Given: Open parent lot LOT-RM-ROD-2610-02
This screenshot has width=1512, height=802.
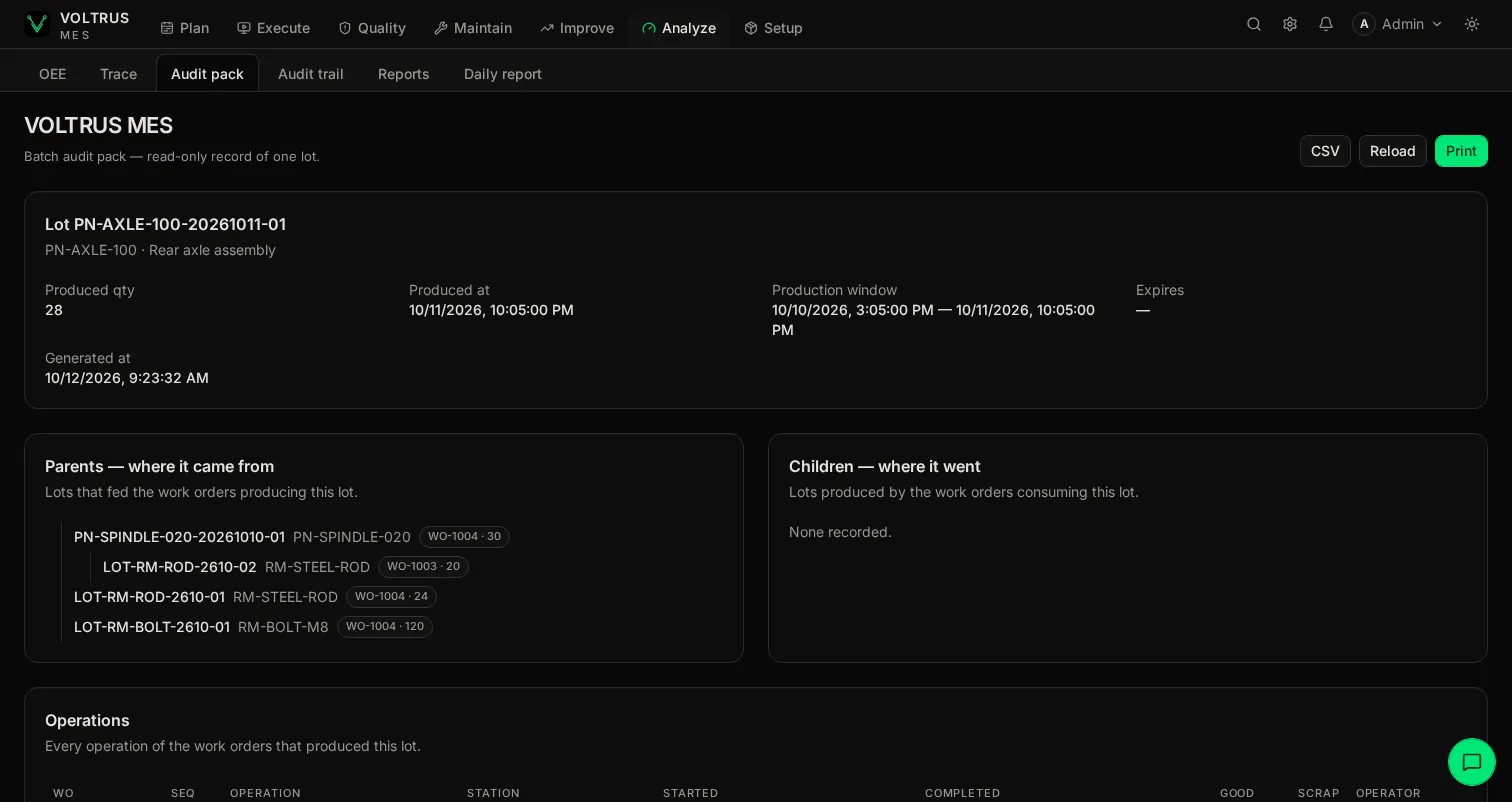Looking at the screenshot, I should (180, 567).
